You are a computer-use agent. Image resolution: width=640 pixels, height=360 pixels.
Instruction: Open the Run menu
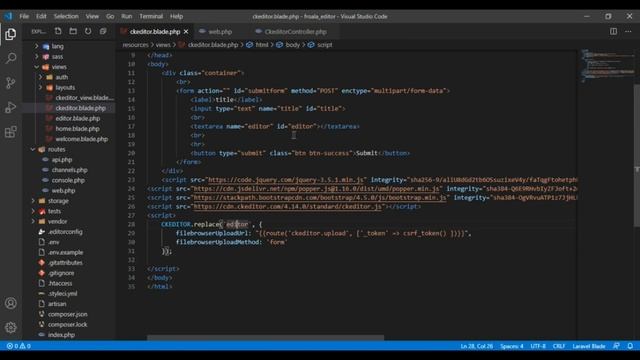point(127,16)
